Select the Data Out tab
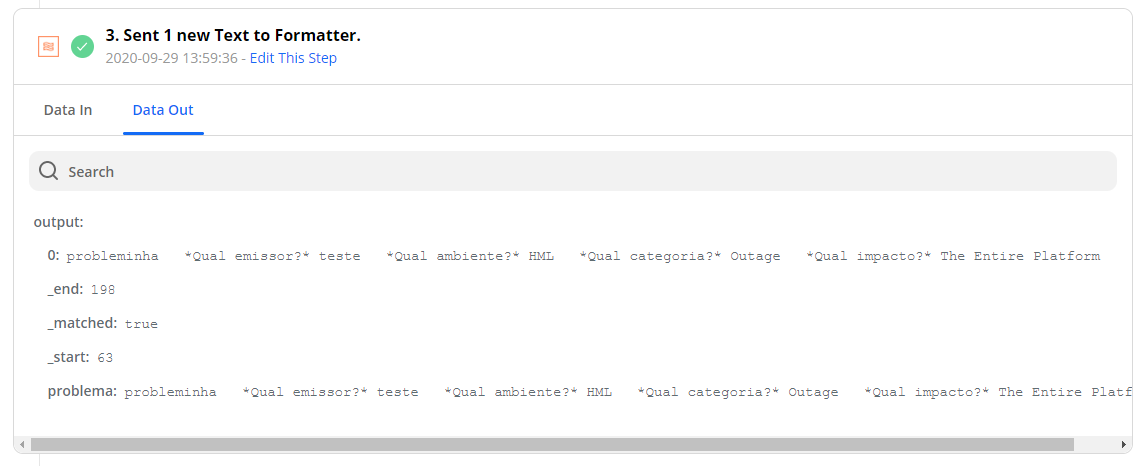This screenshot has height=466, width=1148. (x=163, y=110)
